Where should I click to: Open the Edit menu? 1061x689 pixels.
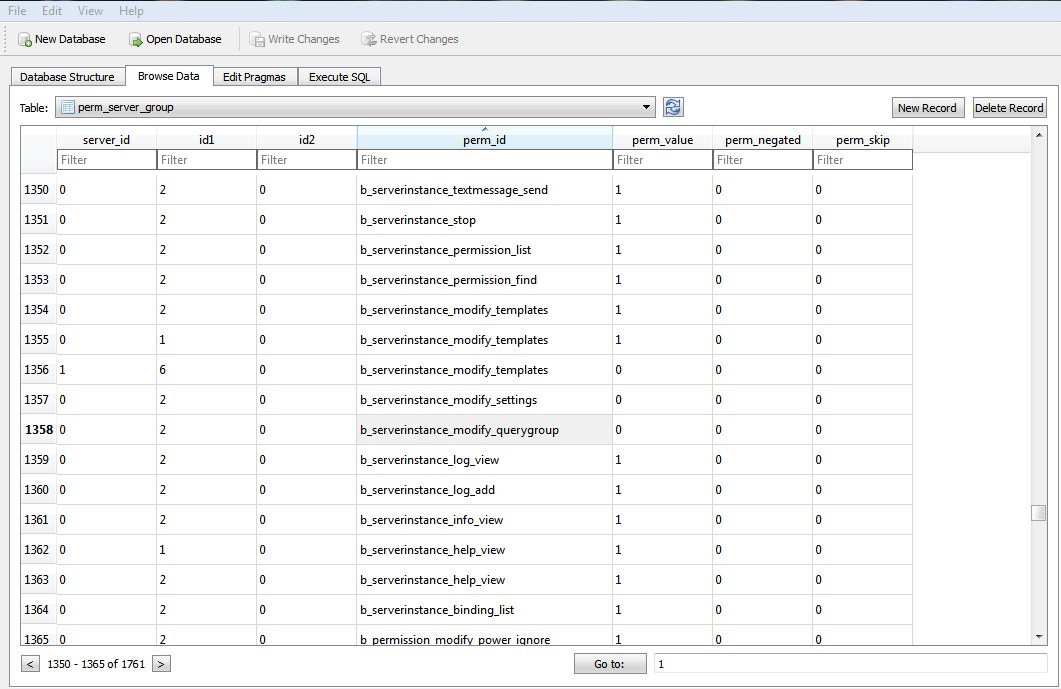[x=52, y=11]
